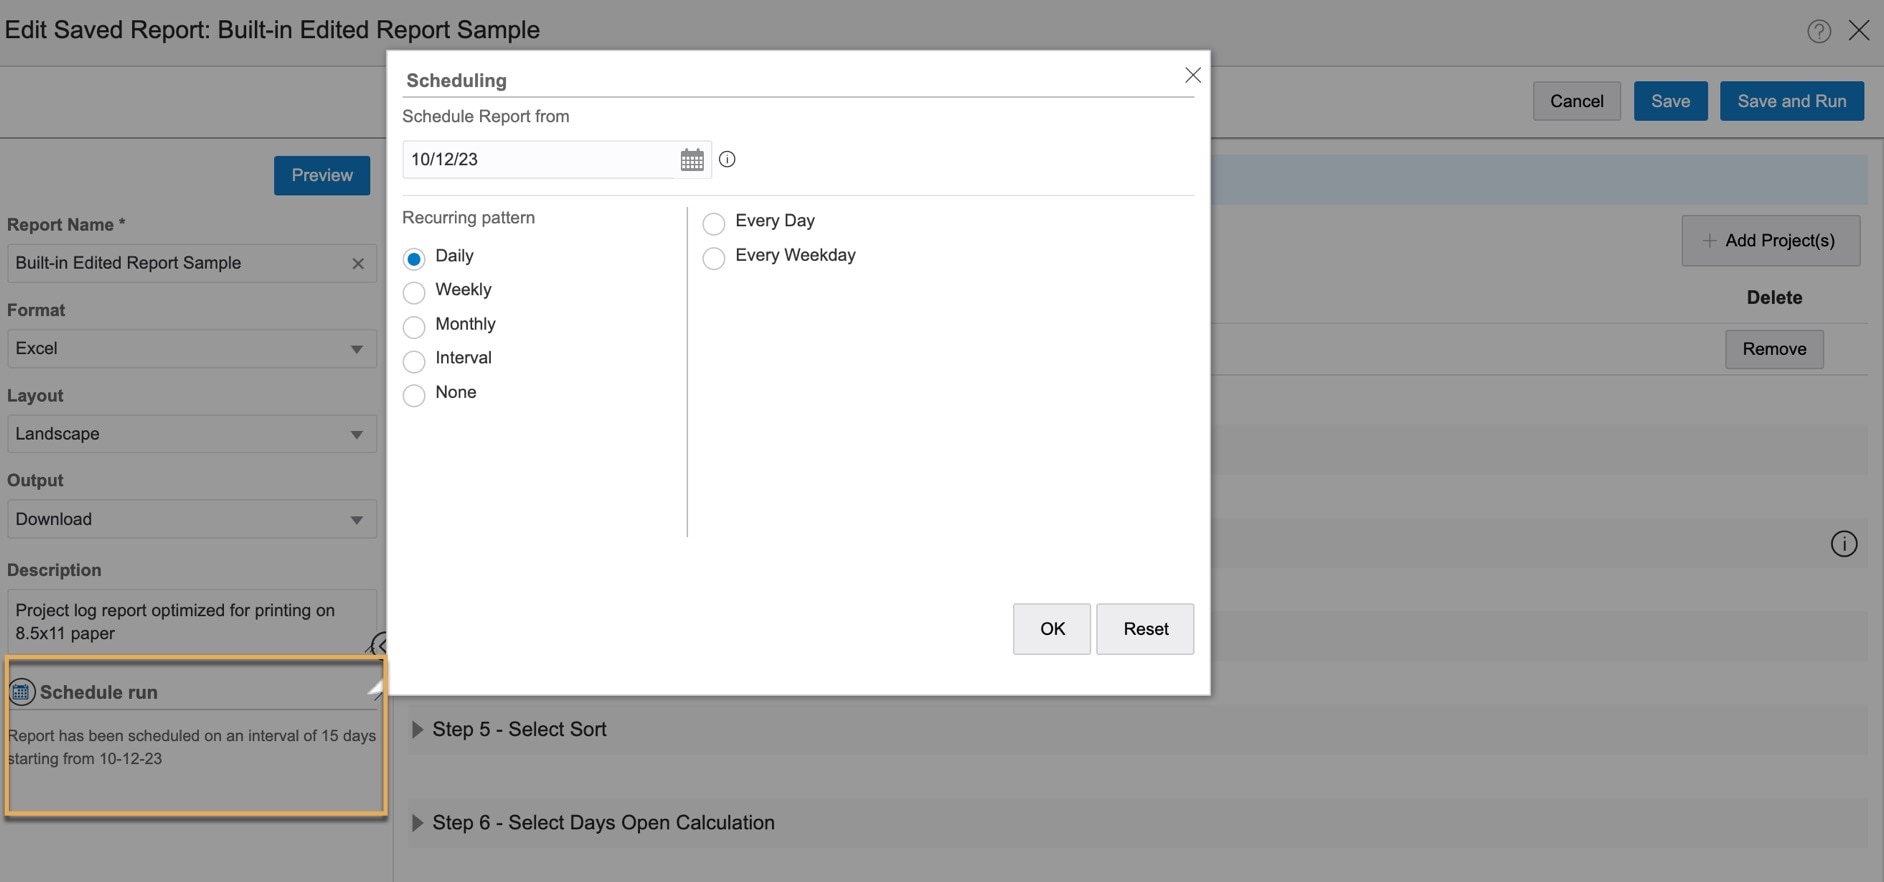Screen dimensions: 1884x882
Task: Select None as recurring pattern
Action: [414, 394]
